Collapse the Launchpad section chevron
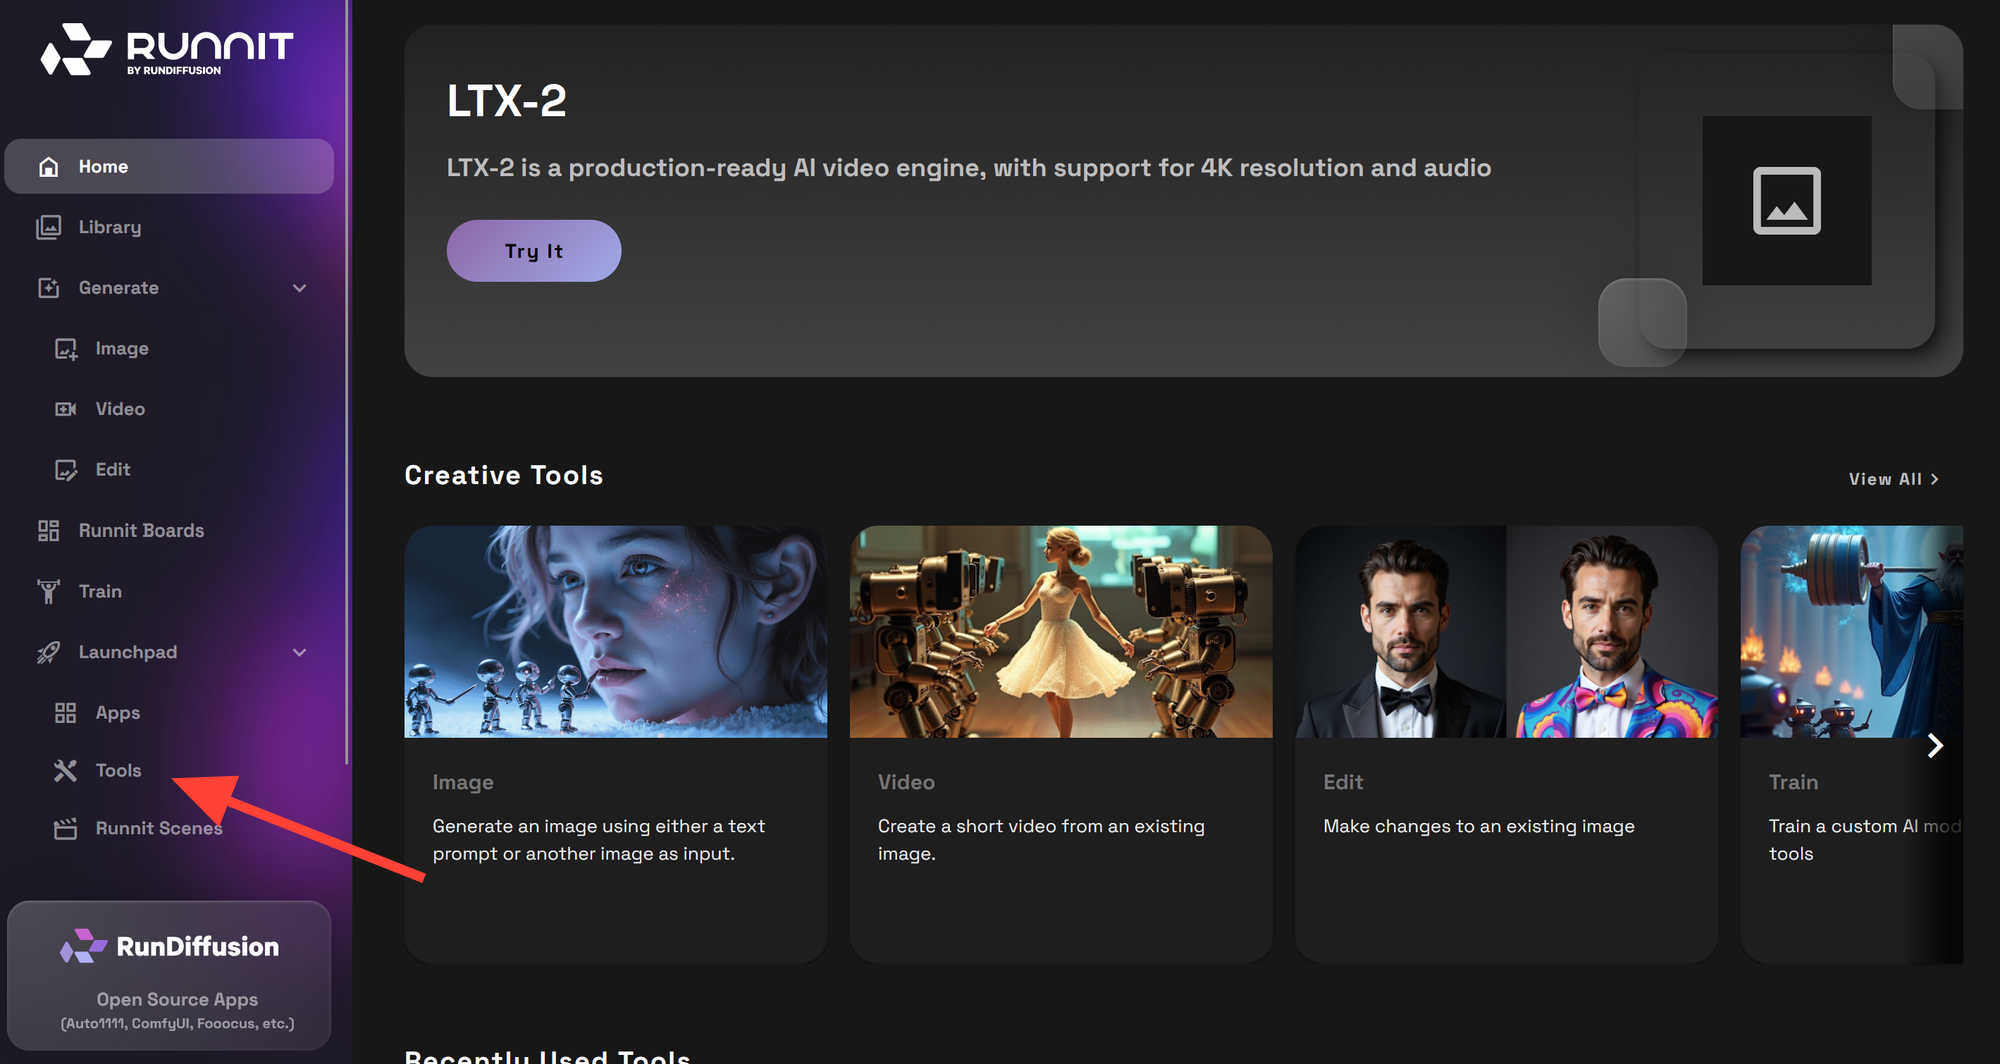 [x=299, y=652]
